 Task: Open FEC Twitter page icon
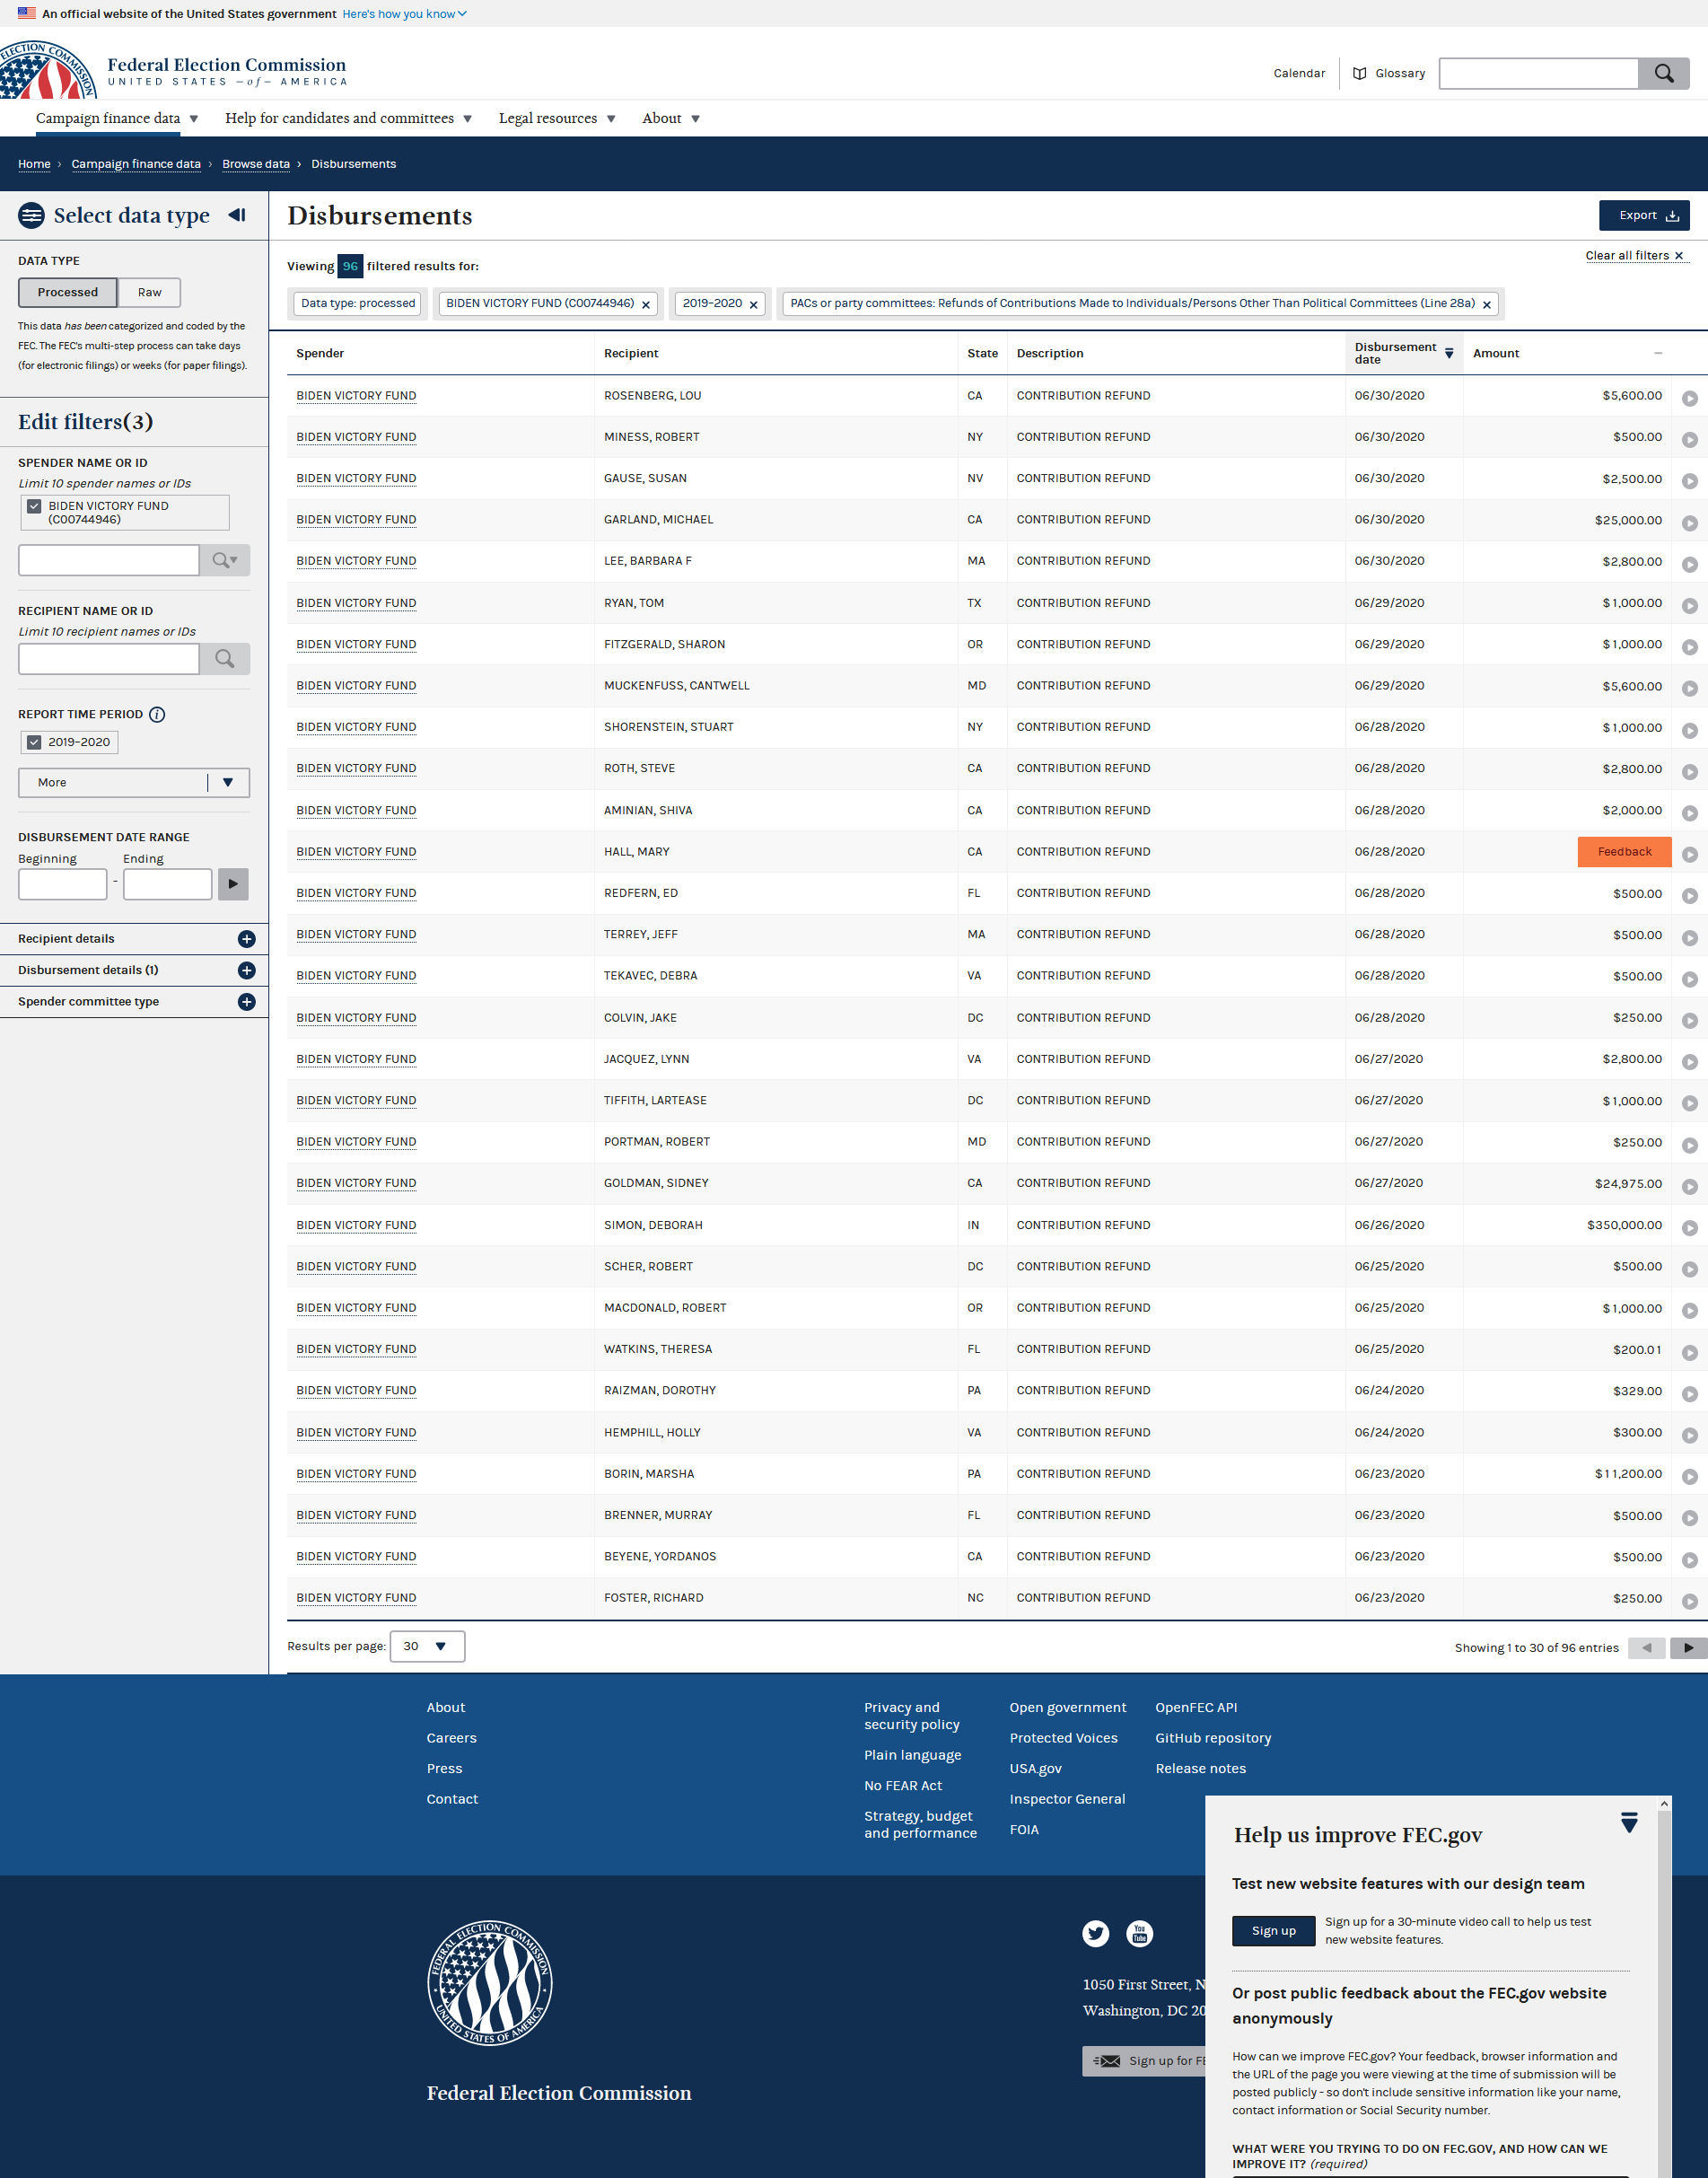(x=1096, y=1933)
